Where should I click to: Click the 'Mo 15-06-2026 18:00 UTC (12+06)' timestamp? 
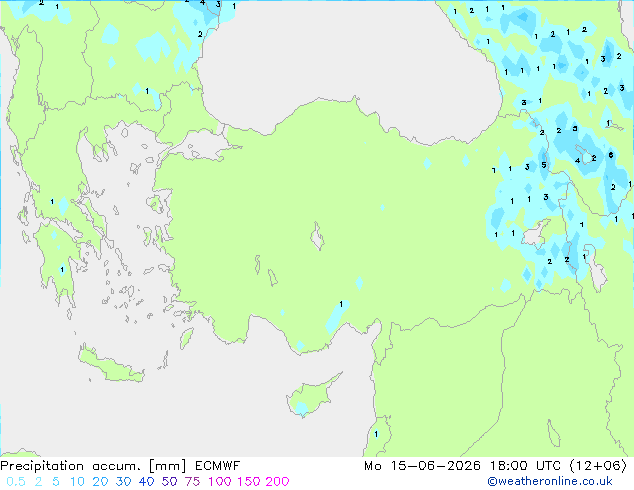(495, 466)
